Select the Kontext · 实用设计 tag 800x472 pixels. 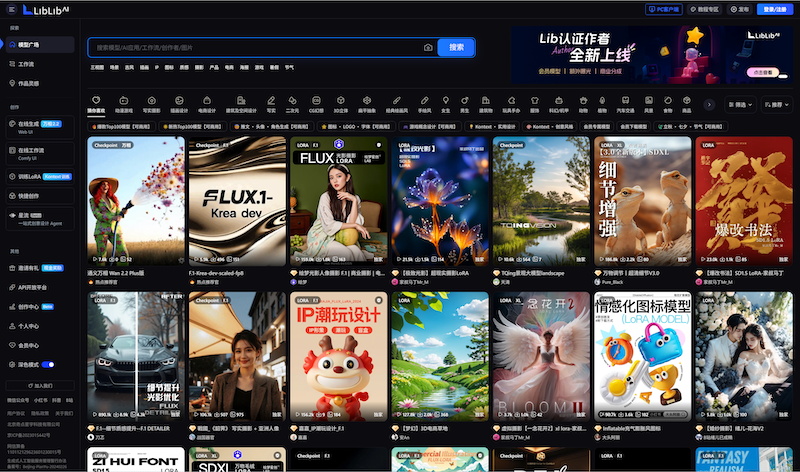tap(492, 127)
